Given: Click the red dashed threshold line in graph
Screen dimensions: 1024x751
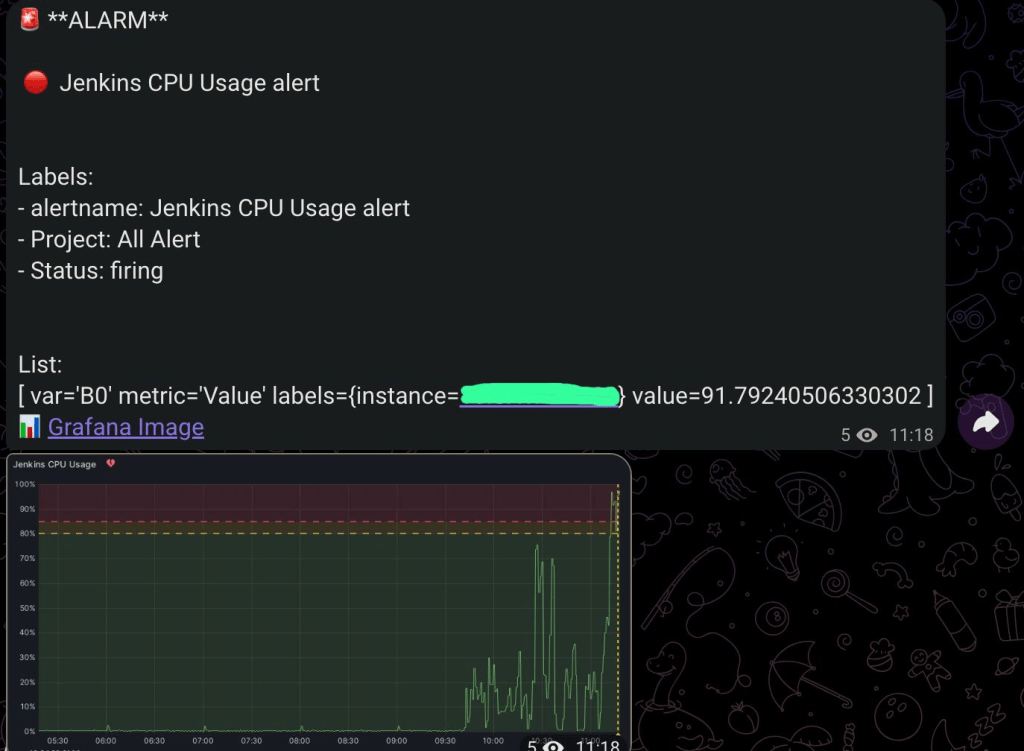Looking at the screenshot, I should point(300,521).
